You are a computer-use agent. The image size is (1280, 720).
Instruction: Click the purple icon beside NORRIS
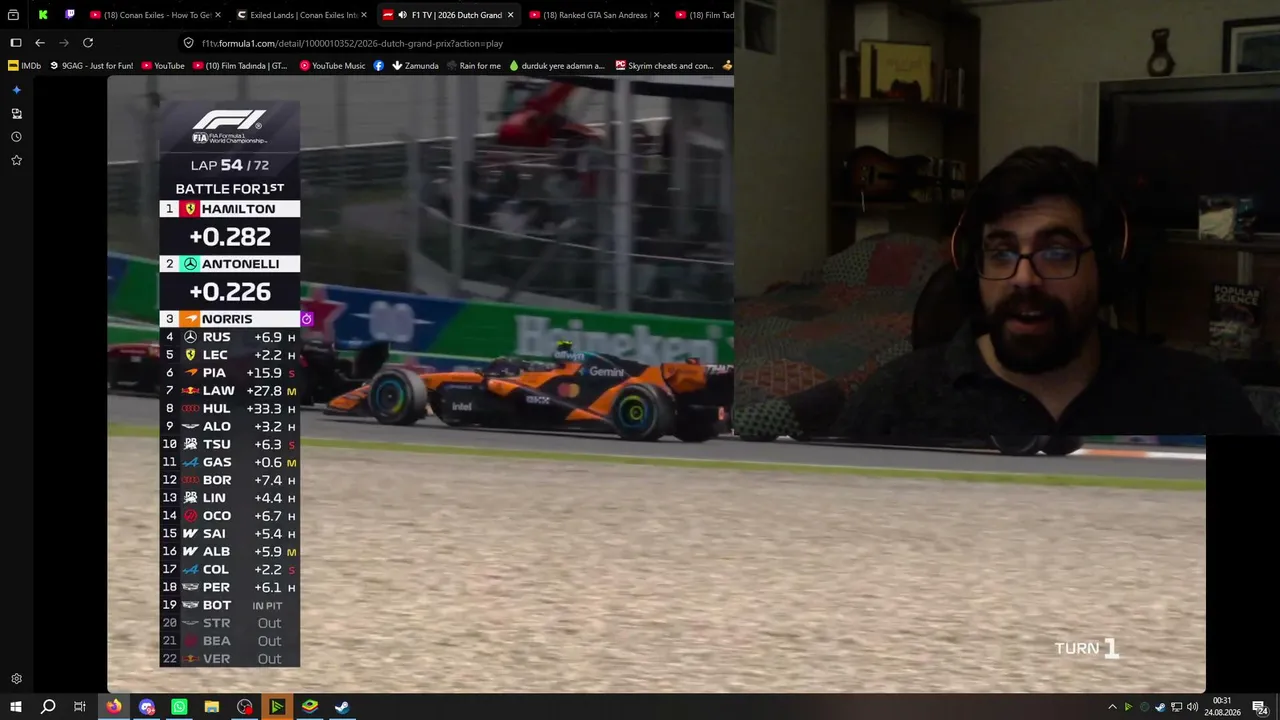pyautogui.click(x=307, y=319)
